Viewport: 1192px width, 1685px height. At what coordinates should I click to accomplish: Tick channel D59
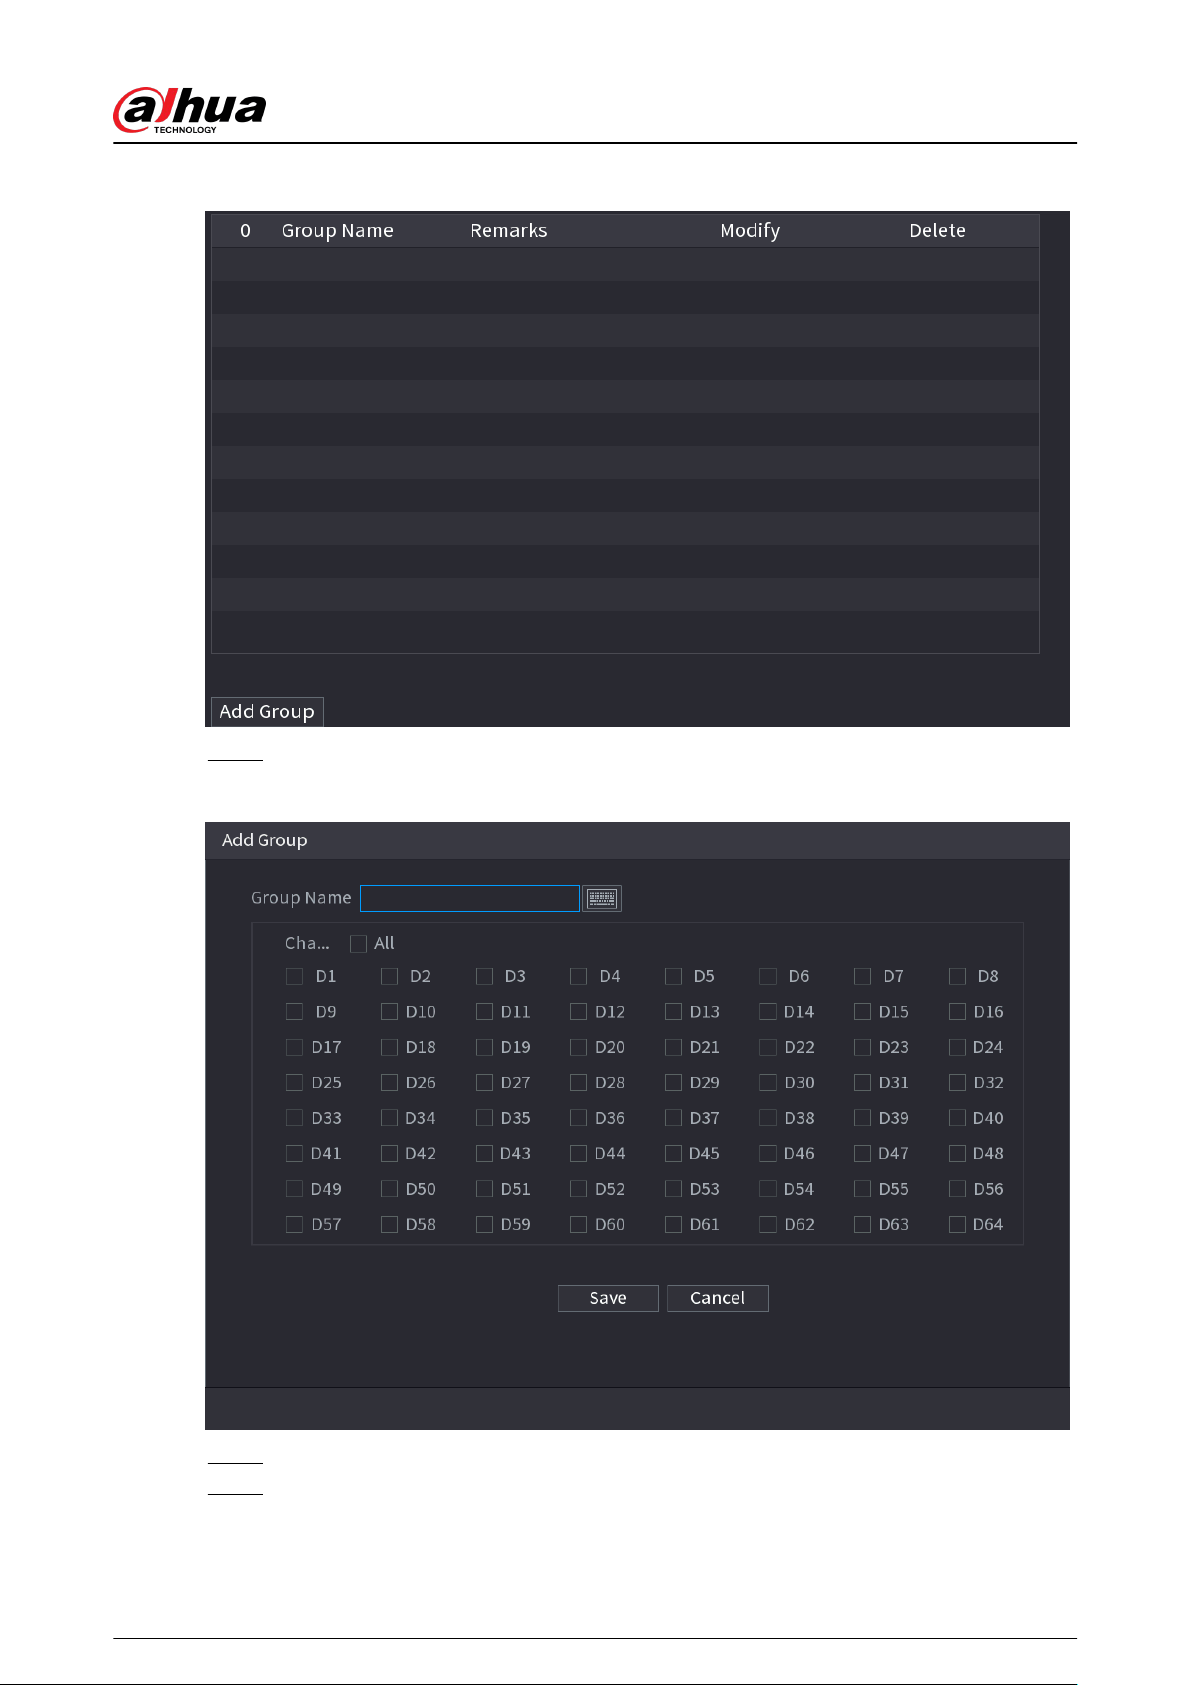(x=484, y=1225)
